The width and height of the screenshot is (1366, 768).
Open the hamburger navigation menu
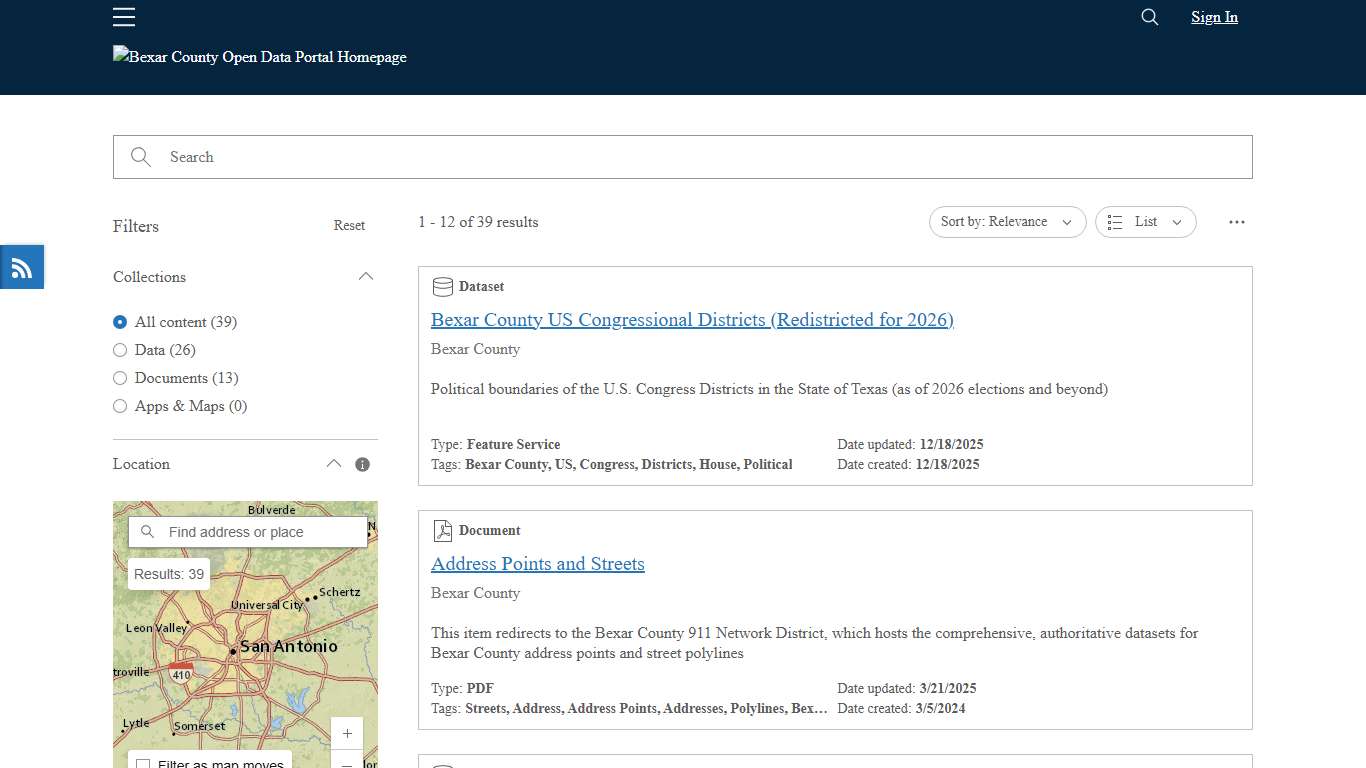click(123, 17)
